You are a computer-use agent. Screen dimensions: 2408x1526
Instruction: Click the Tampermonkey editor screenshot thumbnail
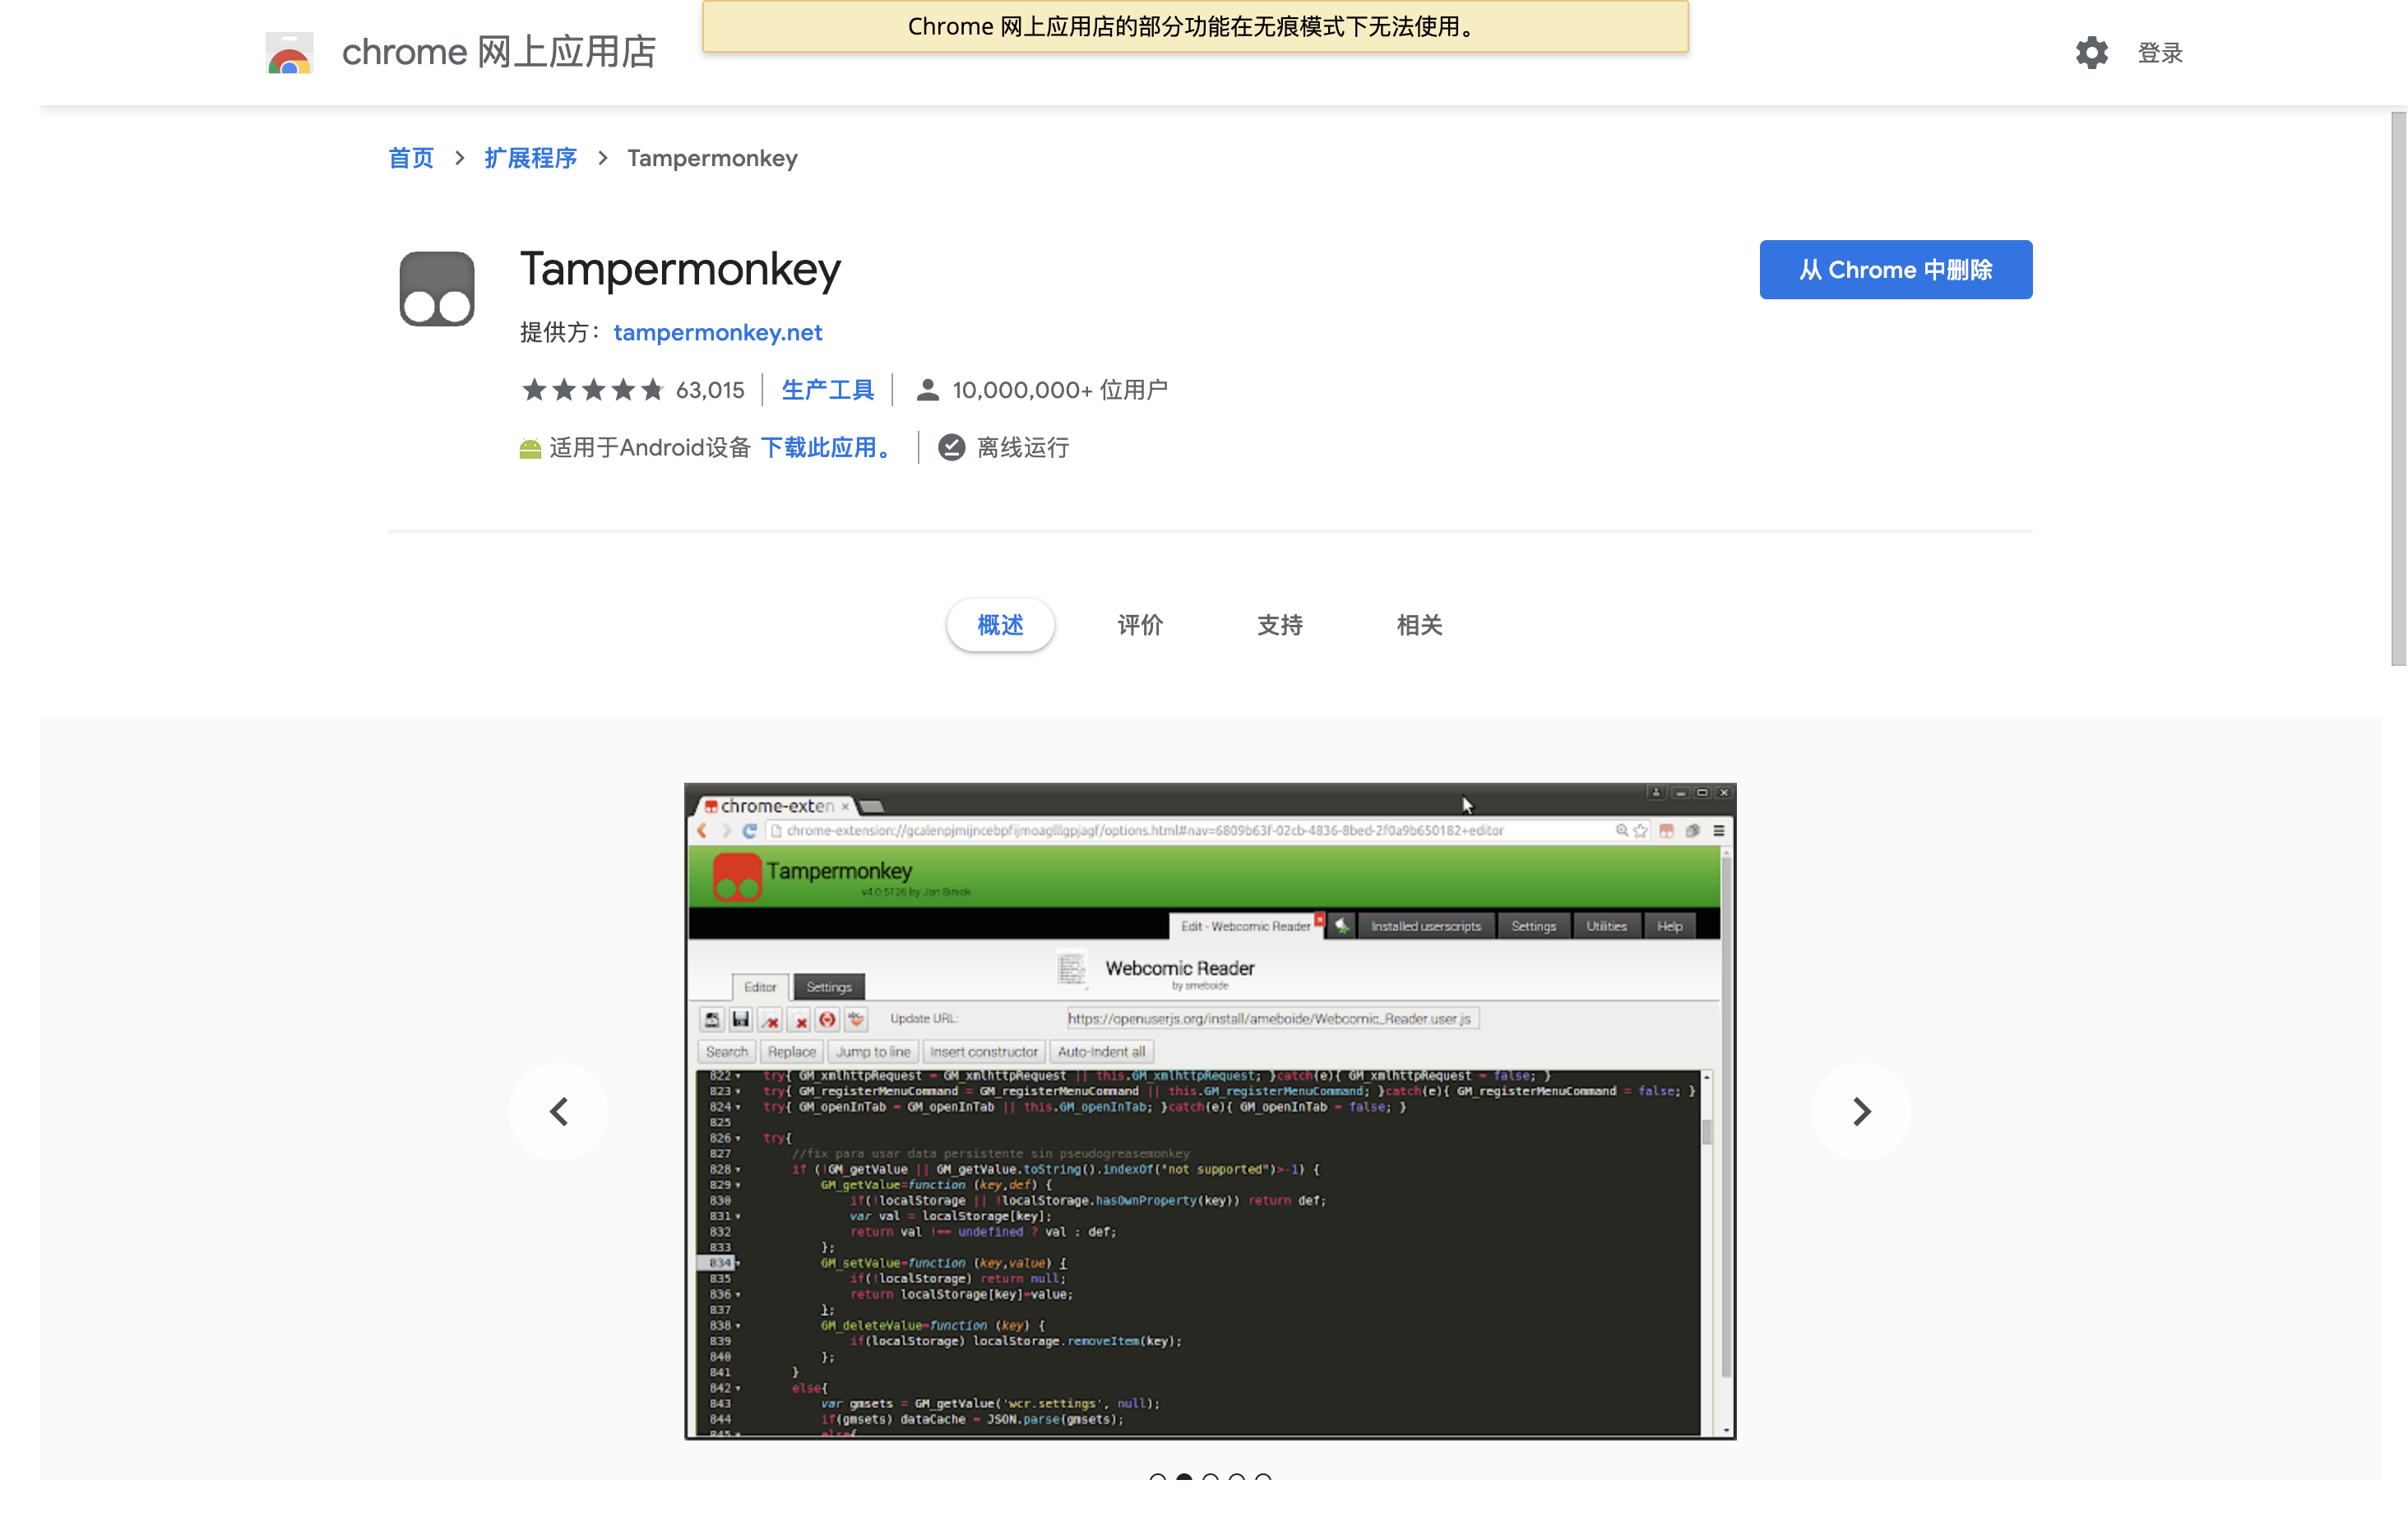pos(1209,1111)
